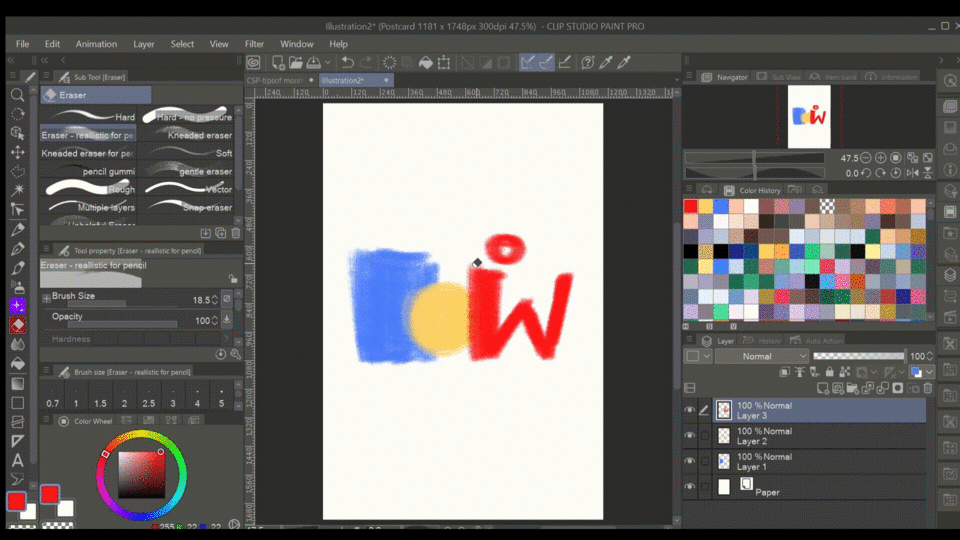Screen dimensions: 960x540
Task: Hide the Paper layer with its eye icon
Action: point(689,487)
